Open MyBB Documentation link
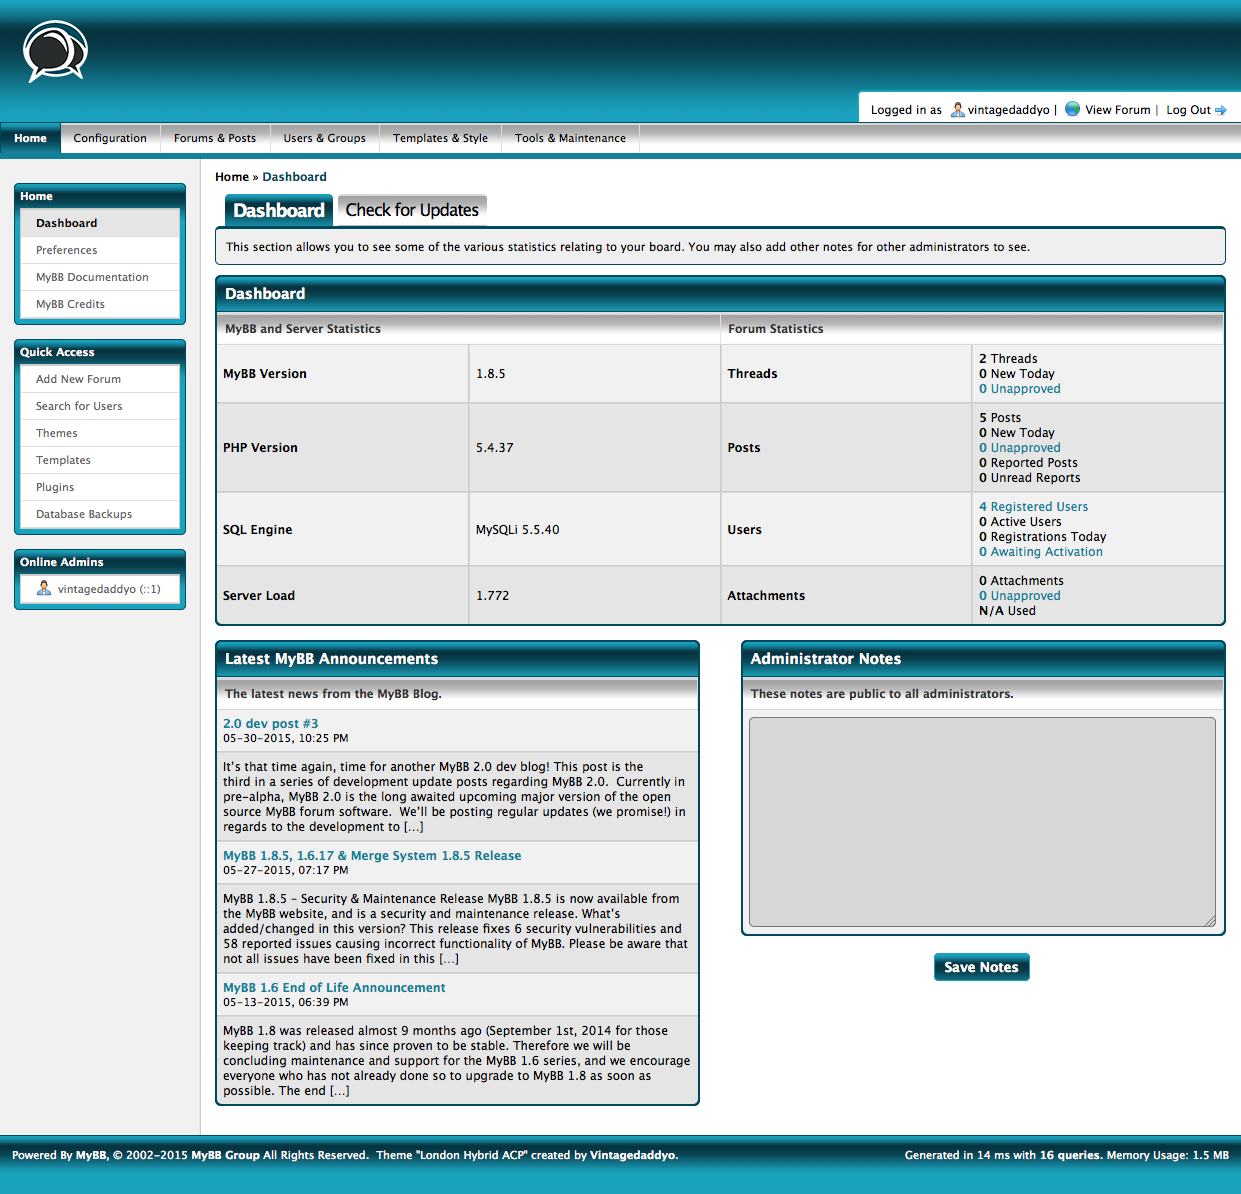The image size is (1241, 1194). pyautogui.click(x=92, y=278)
